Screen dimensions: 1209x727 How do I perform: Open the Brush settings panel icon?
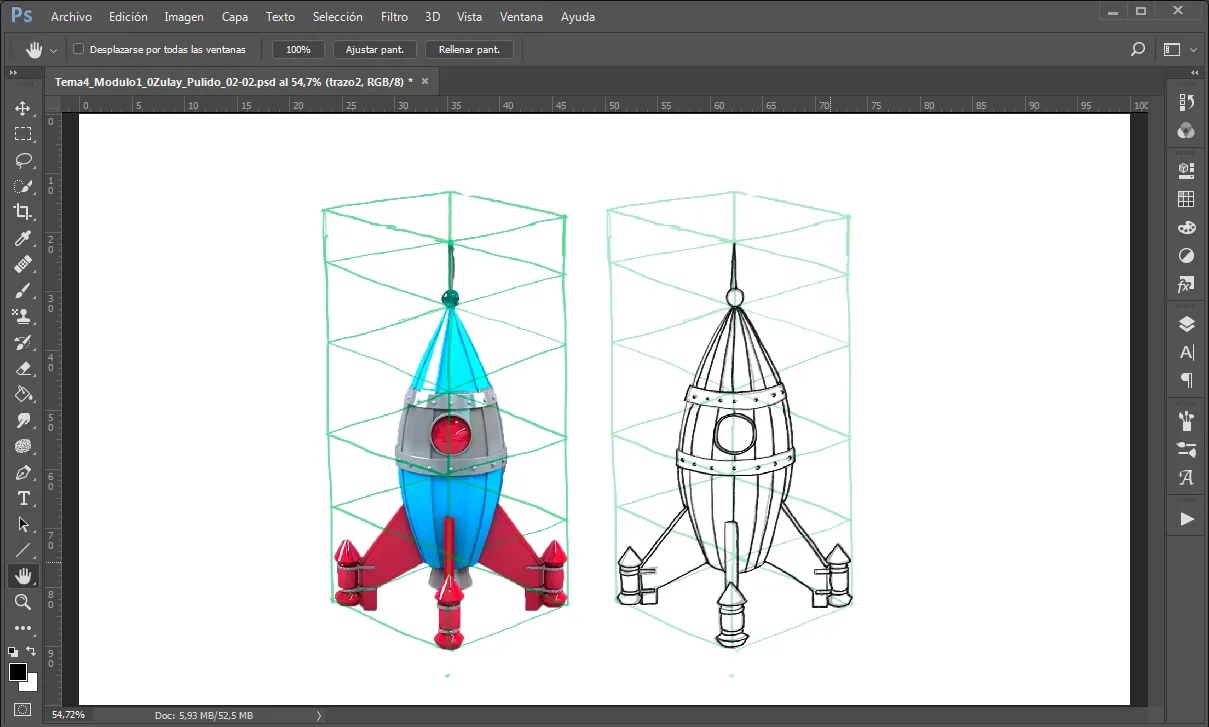click(1187, 448)
